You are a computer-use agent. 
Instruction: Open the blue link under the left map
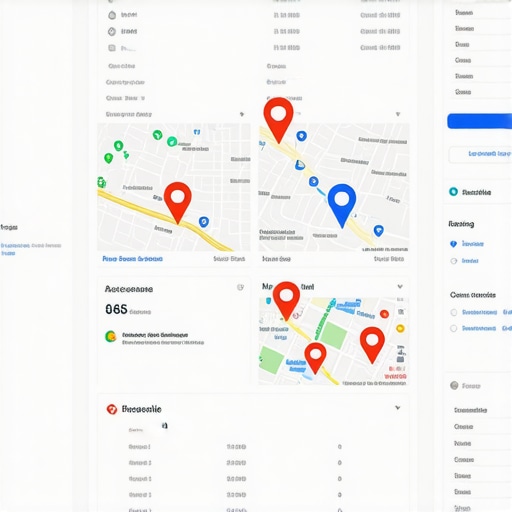[133, 259]
